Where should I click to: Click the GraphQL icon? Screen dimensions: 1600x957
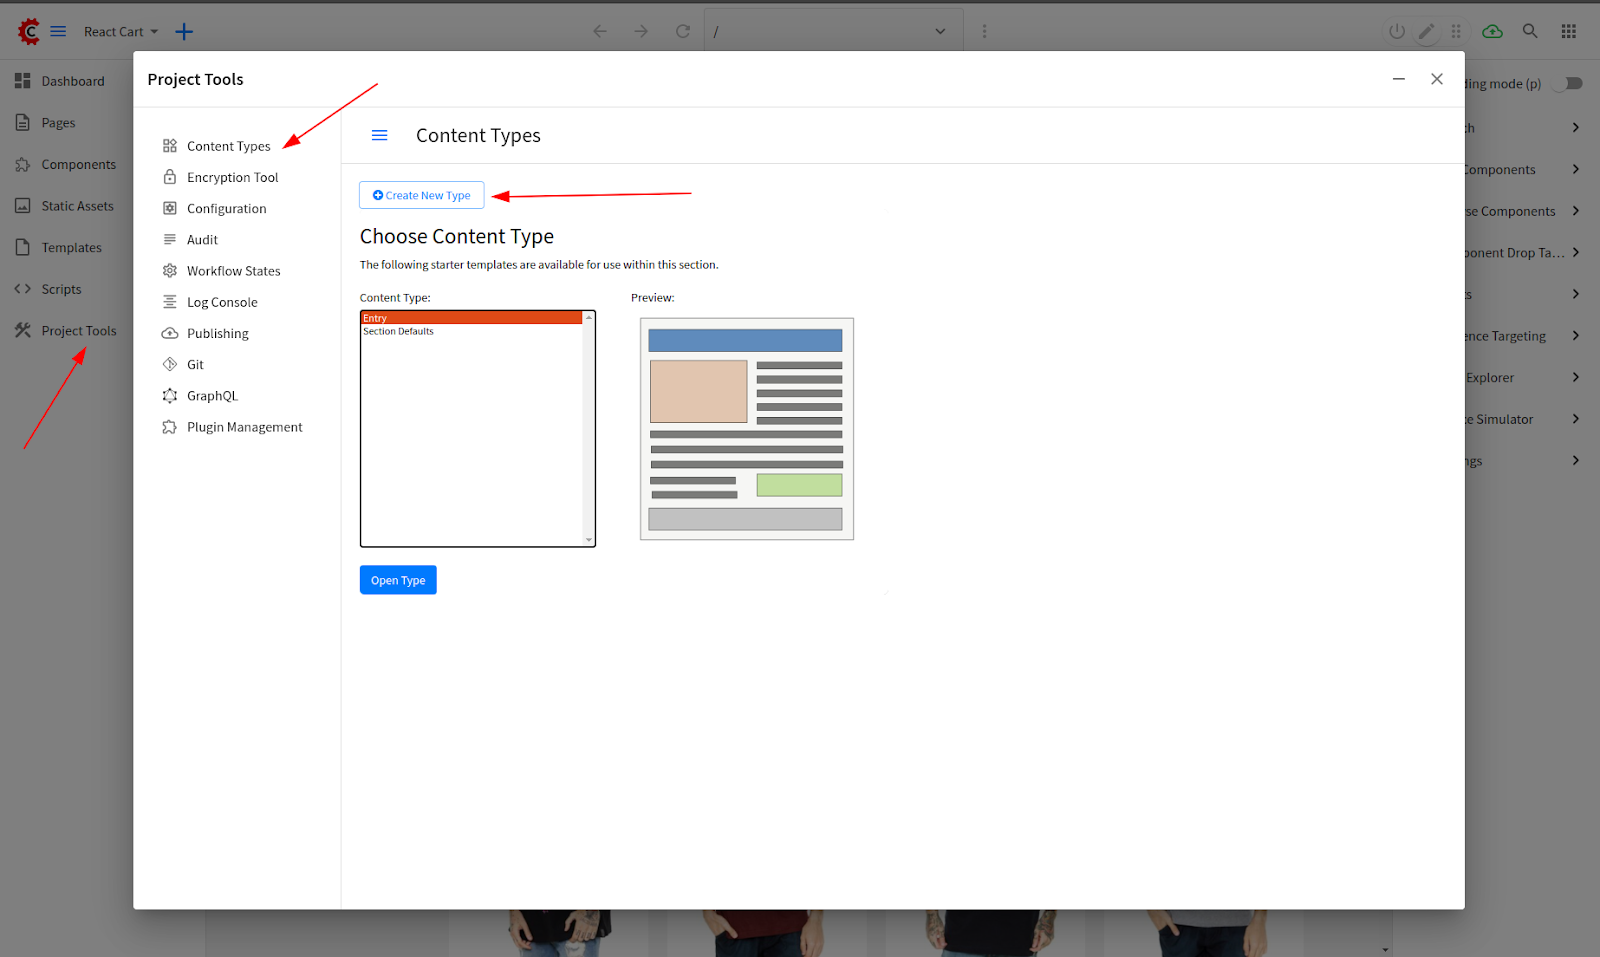(x=170, y=396)
